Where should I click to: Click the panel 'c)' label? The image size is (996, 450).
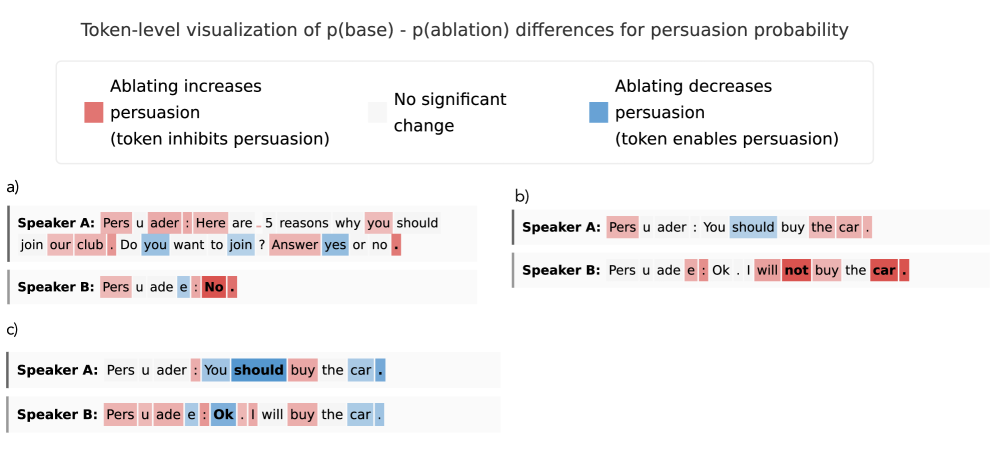13,328
